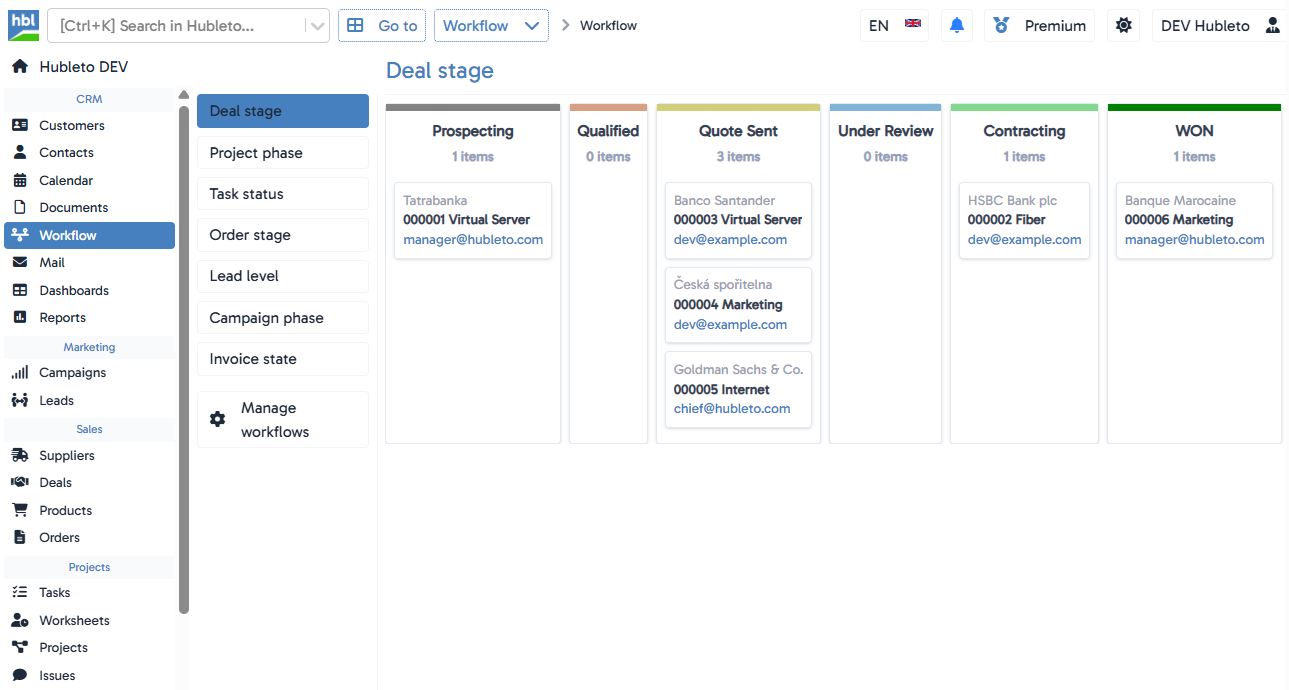Open Suppliers from the sidebar
Viewport: 1289px width, 690px height.
[67, 455]
